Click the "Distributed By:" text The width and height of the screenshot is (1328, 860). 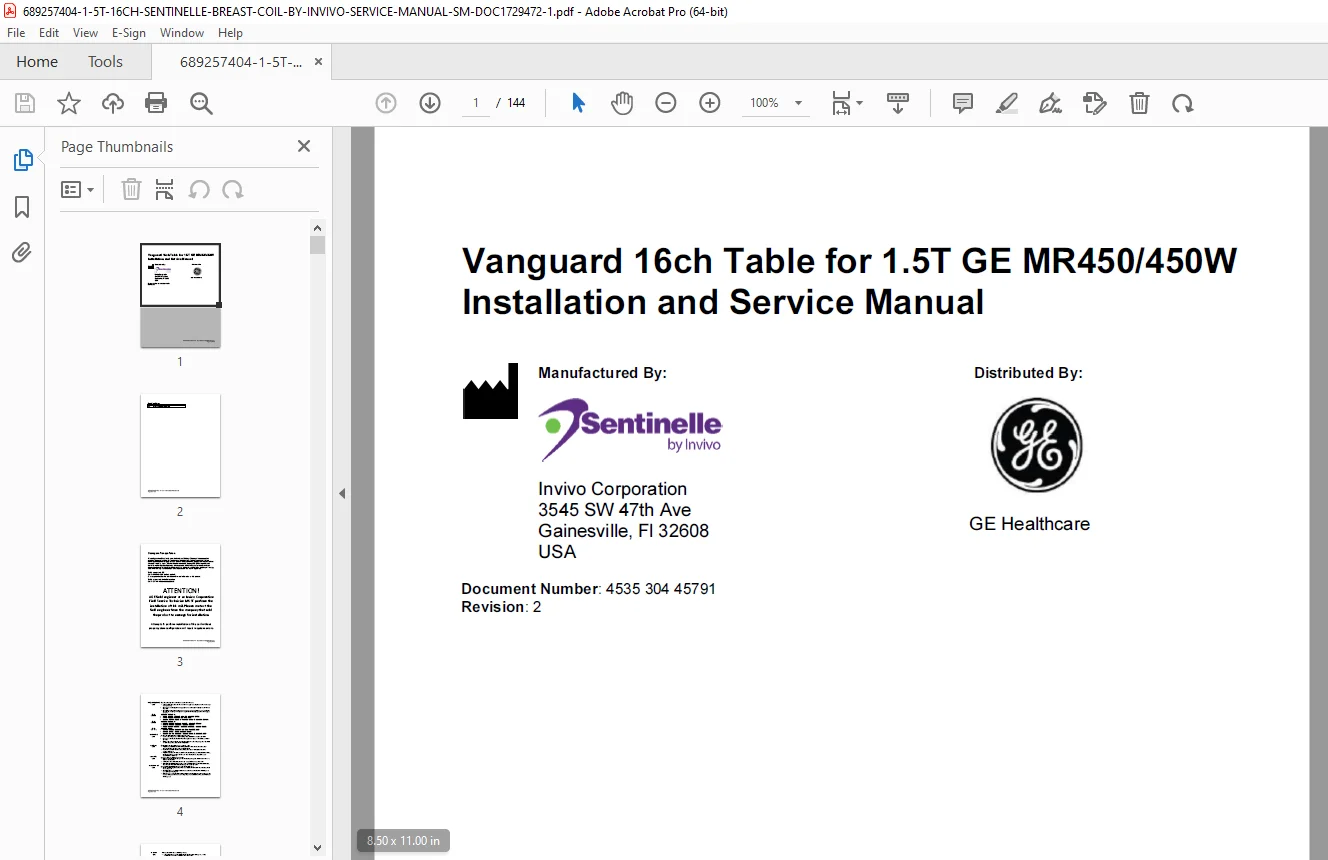(1028, 373)
